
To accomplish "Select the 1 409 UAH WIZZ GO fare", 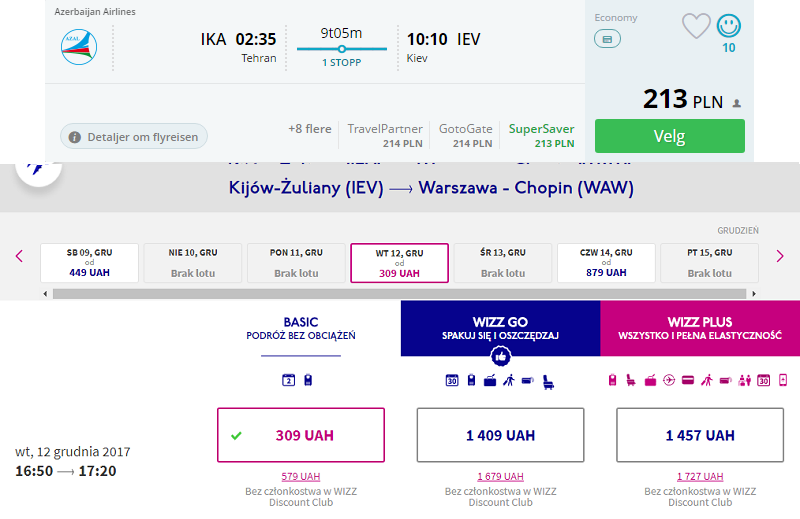I will [x=501, y=435].
